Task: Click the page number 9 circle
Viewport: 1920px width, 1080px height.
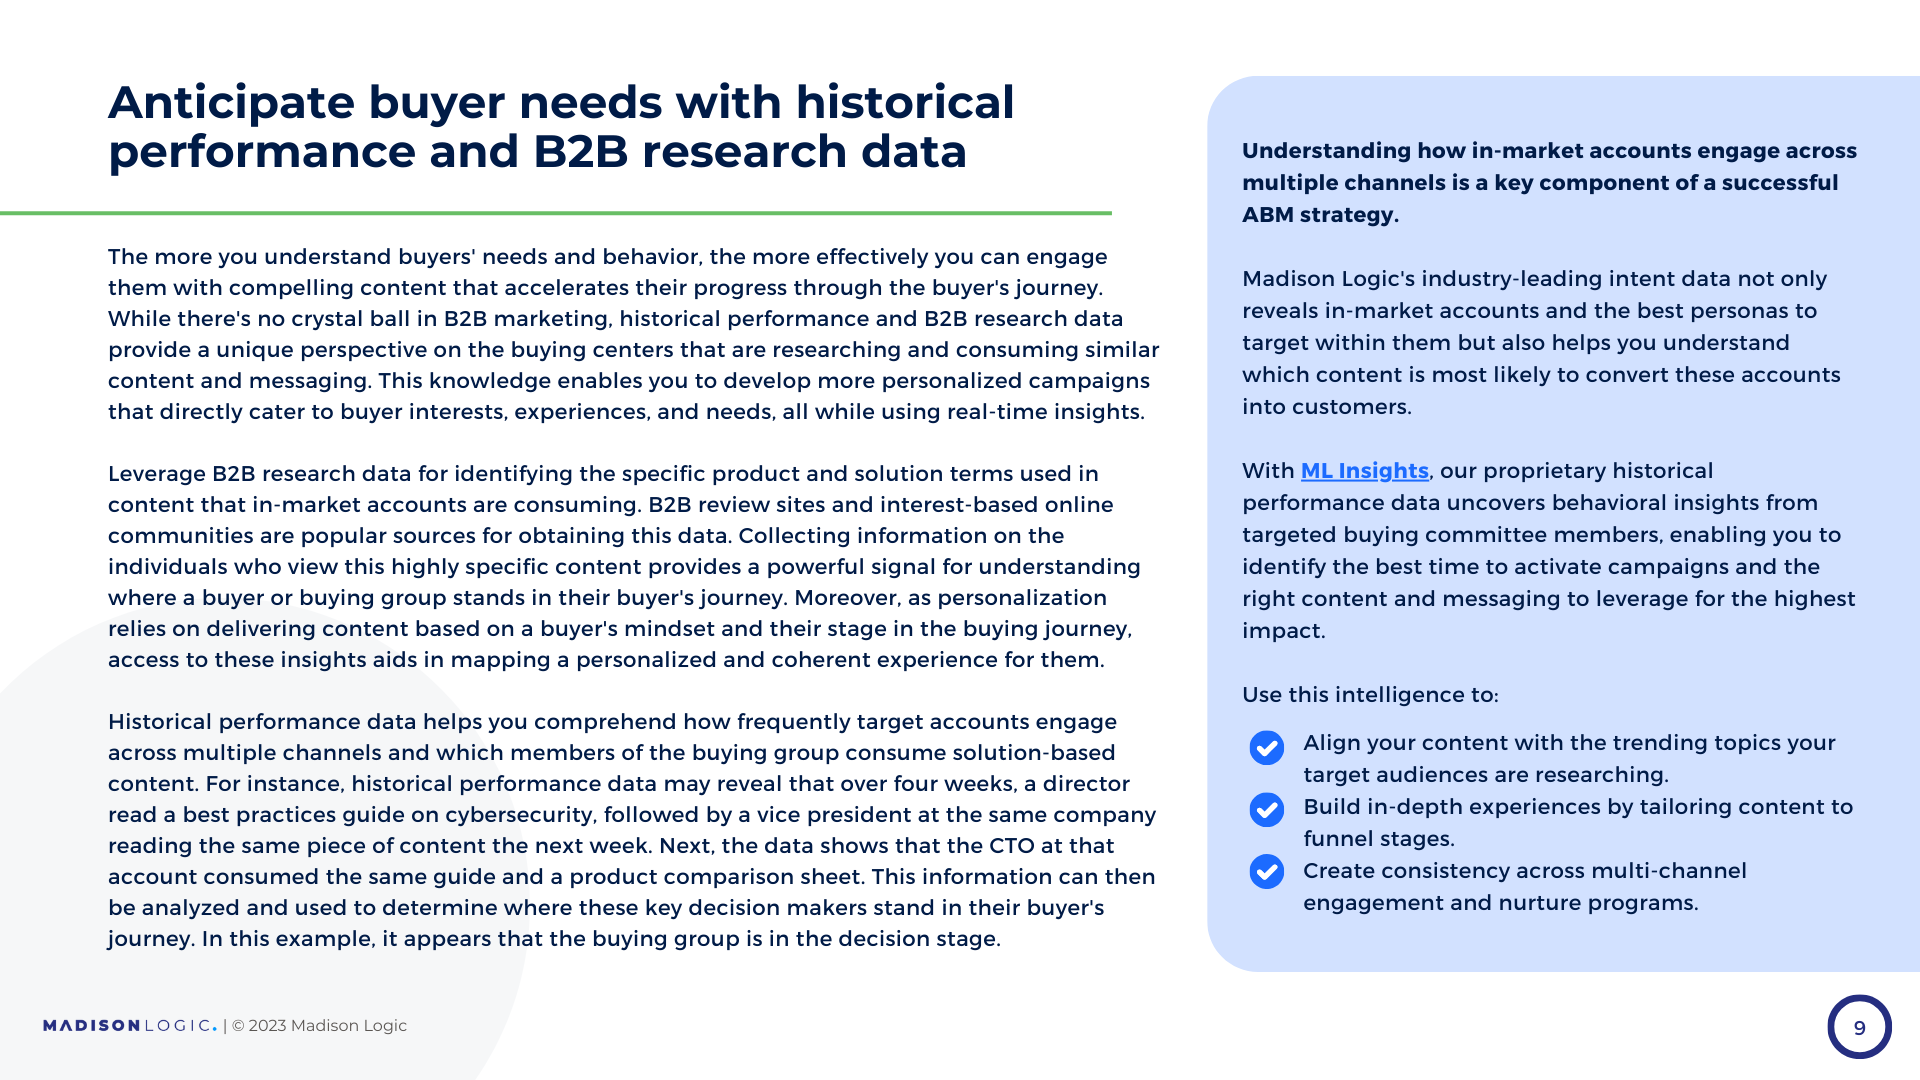Action: coord(1859,1027)
